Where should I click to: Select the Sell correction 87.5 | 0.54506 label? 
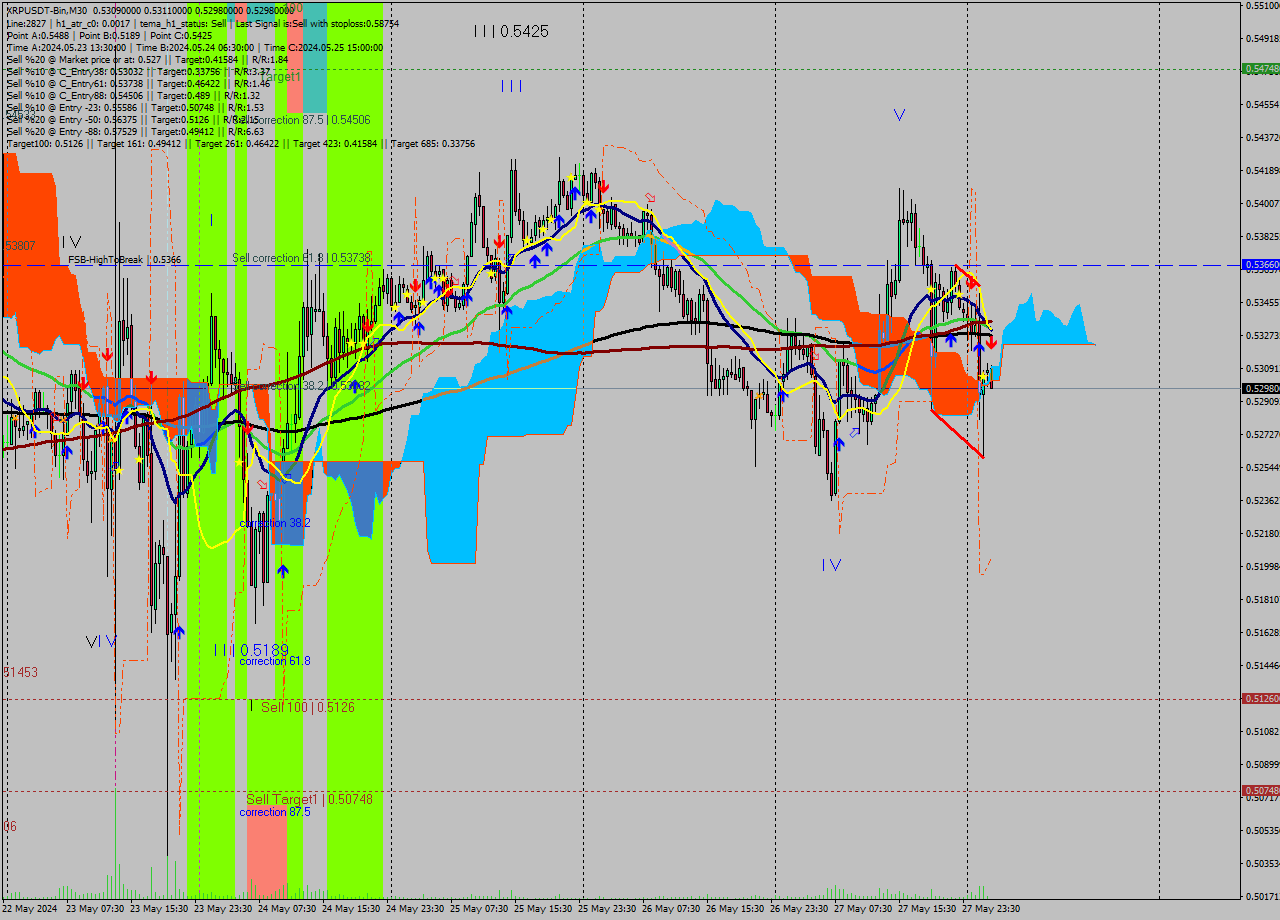[301, 120]
